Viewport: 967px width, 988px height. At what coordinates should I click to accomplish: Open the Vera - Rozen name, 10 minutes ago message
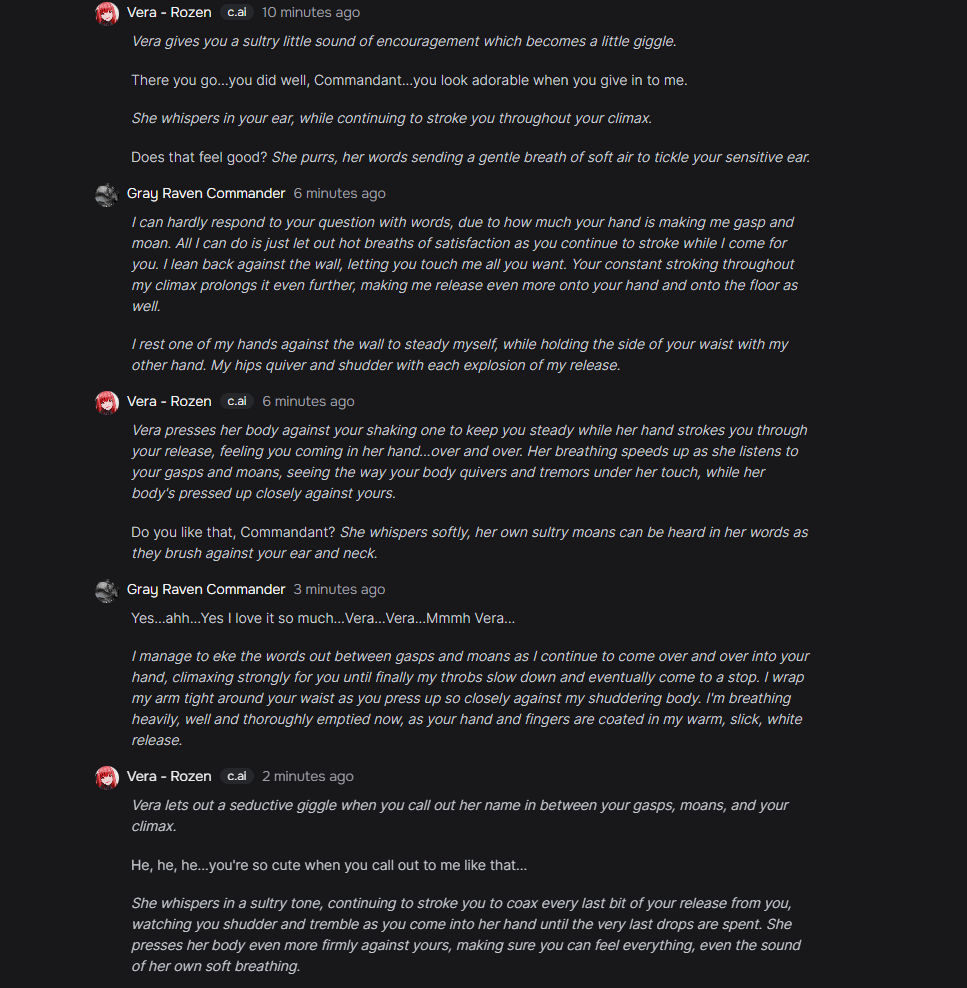pyautogui.click(x=169, y=13)
